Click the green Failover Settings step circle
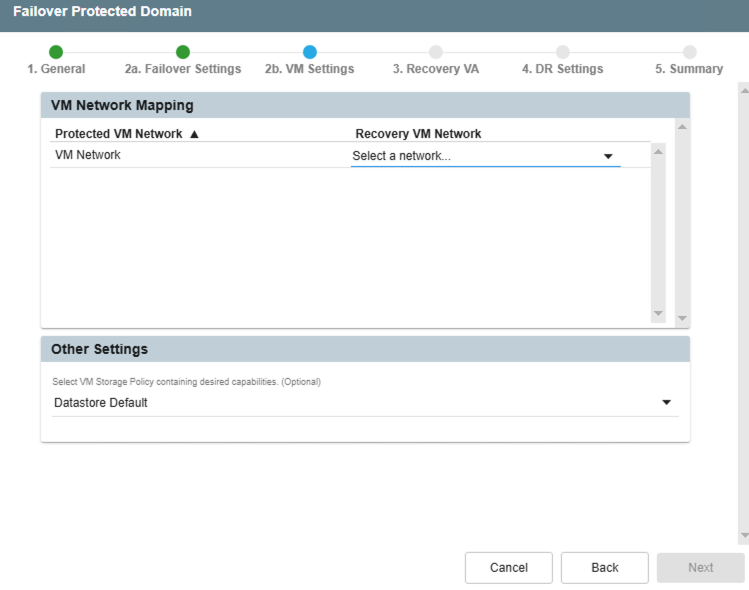 point(183,52)
